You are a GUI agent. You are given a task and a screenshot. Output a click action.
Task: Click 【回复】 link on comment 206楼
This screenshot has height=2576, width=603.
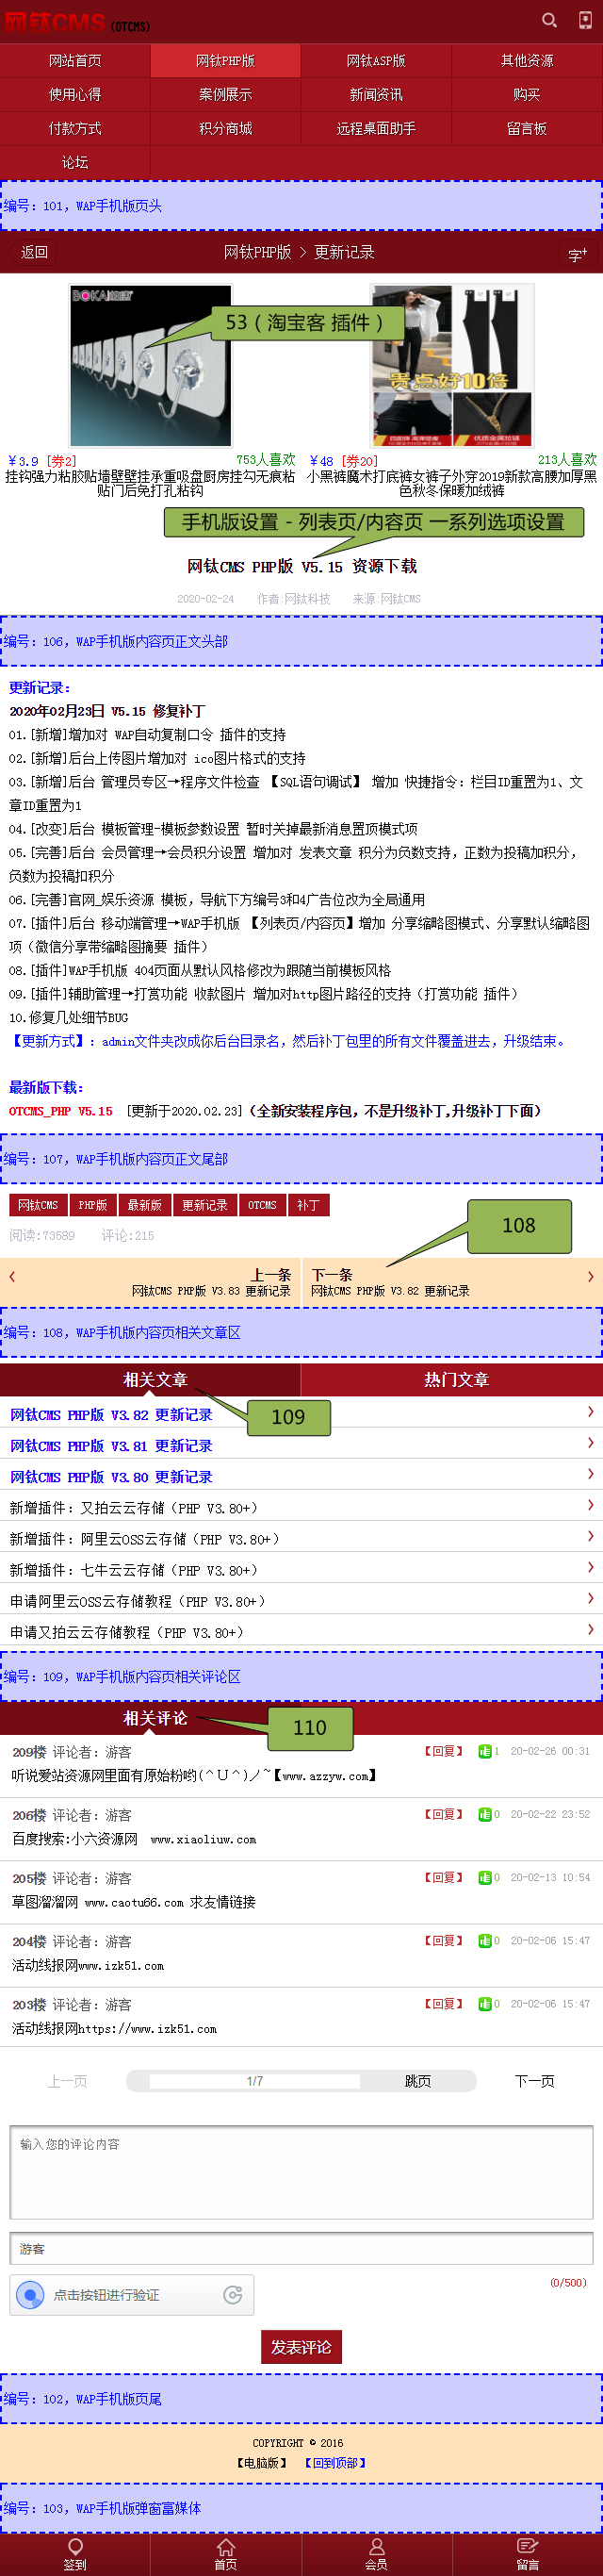(444, 1814)
